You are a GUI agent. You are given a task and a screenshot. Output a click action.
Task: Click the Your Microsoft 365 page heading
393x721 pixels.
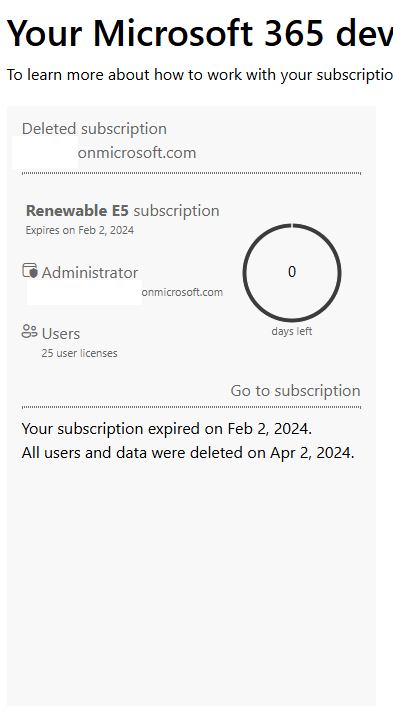tap(199, 33)
